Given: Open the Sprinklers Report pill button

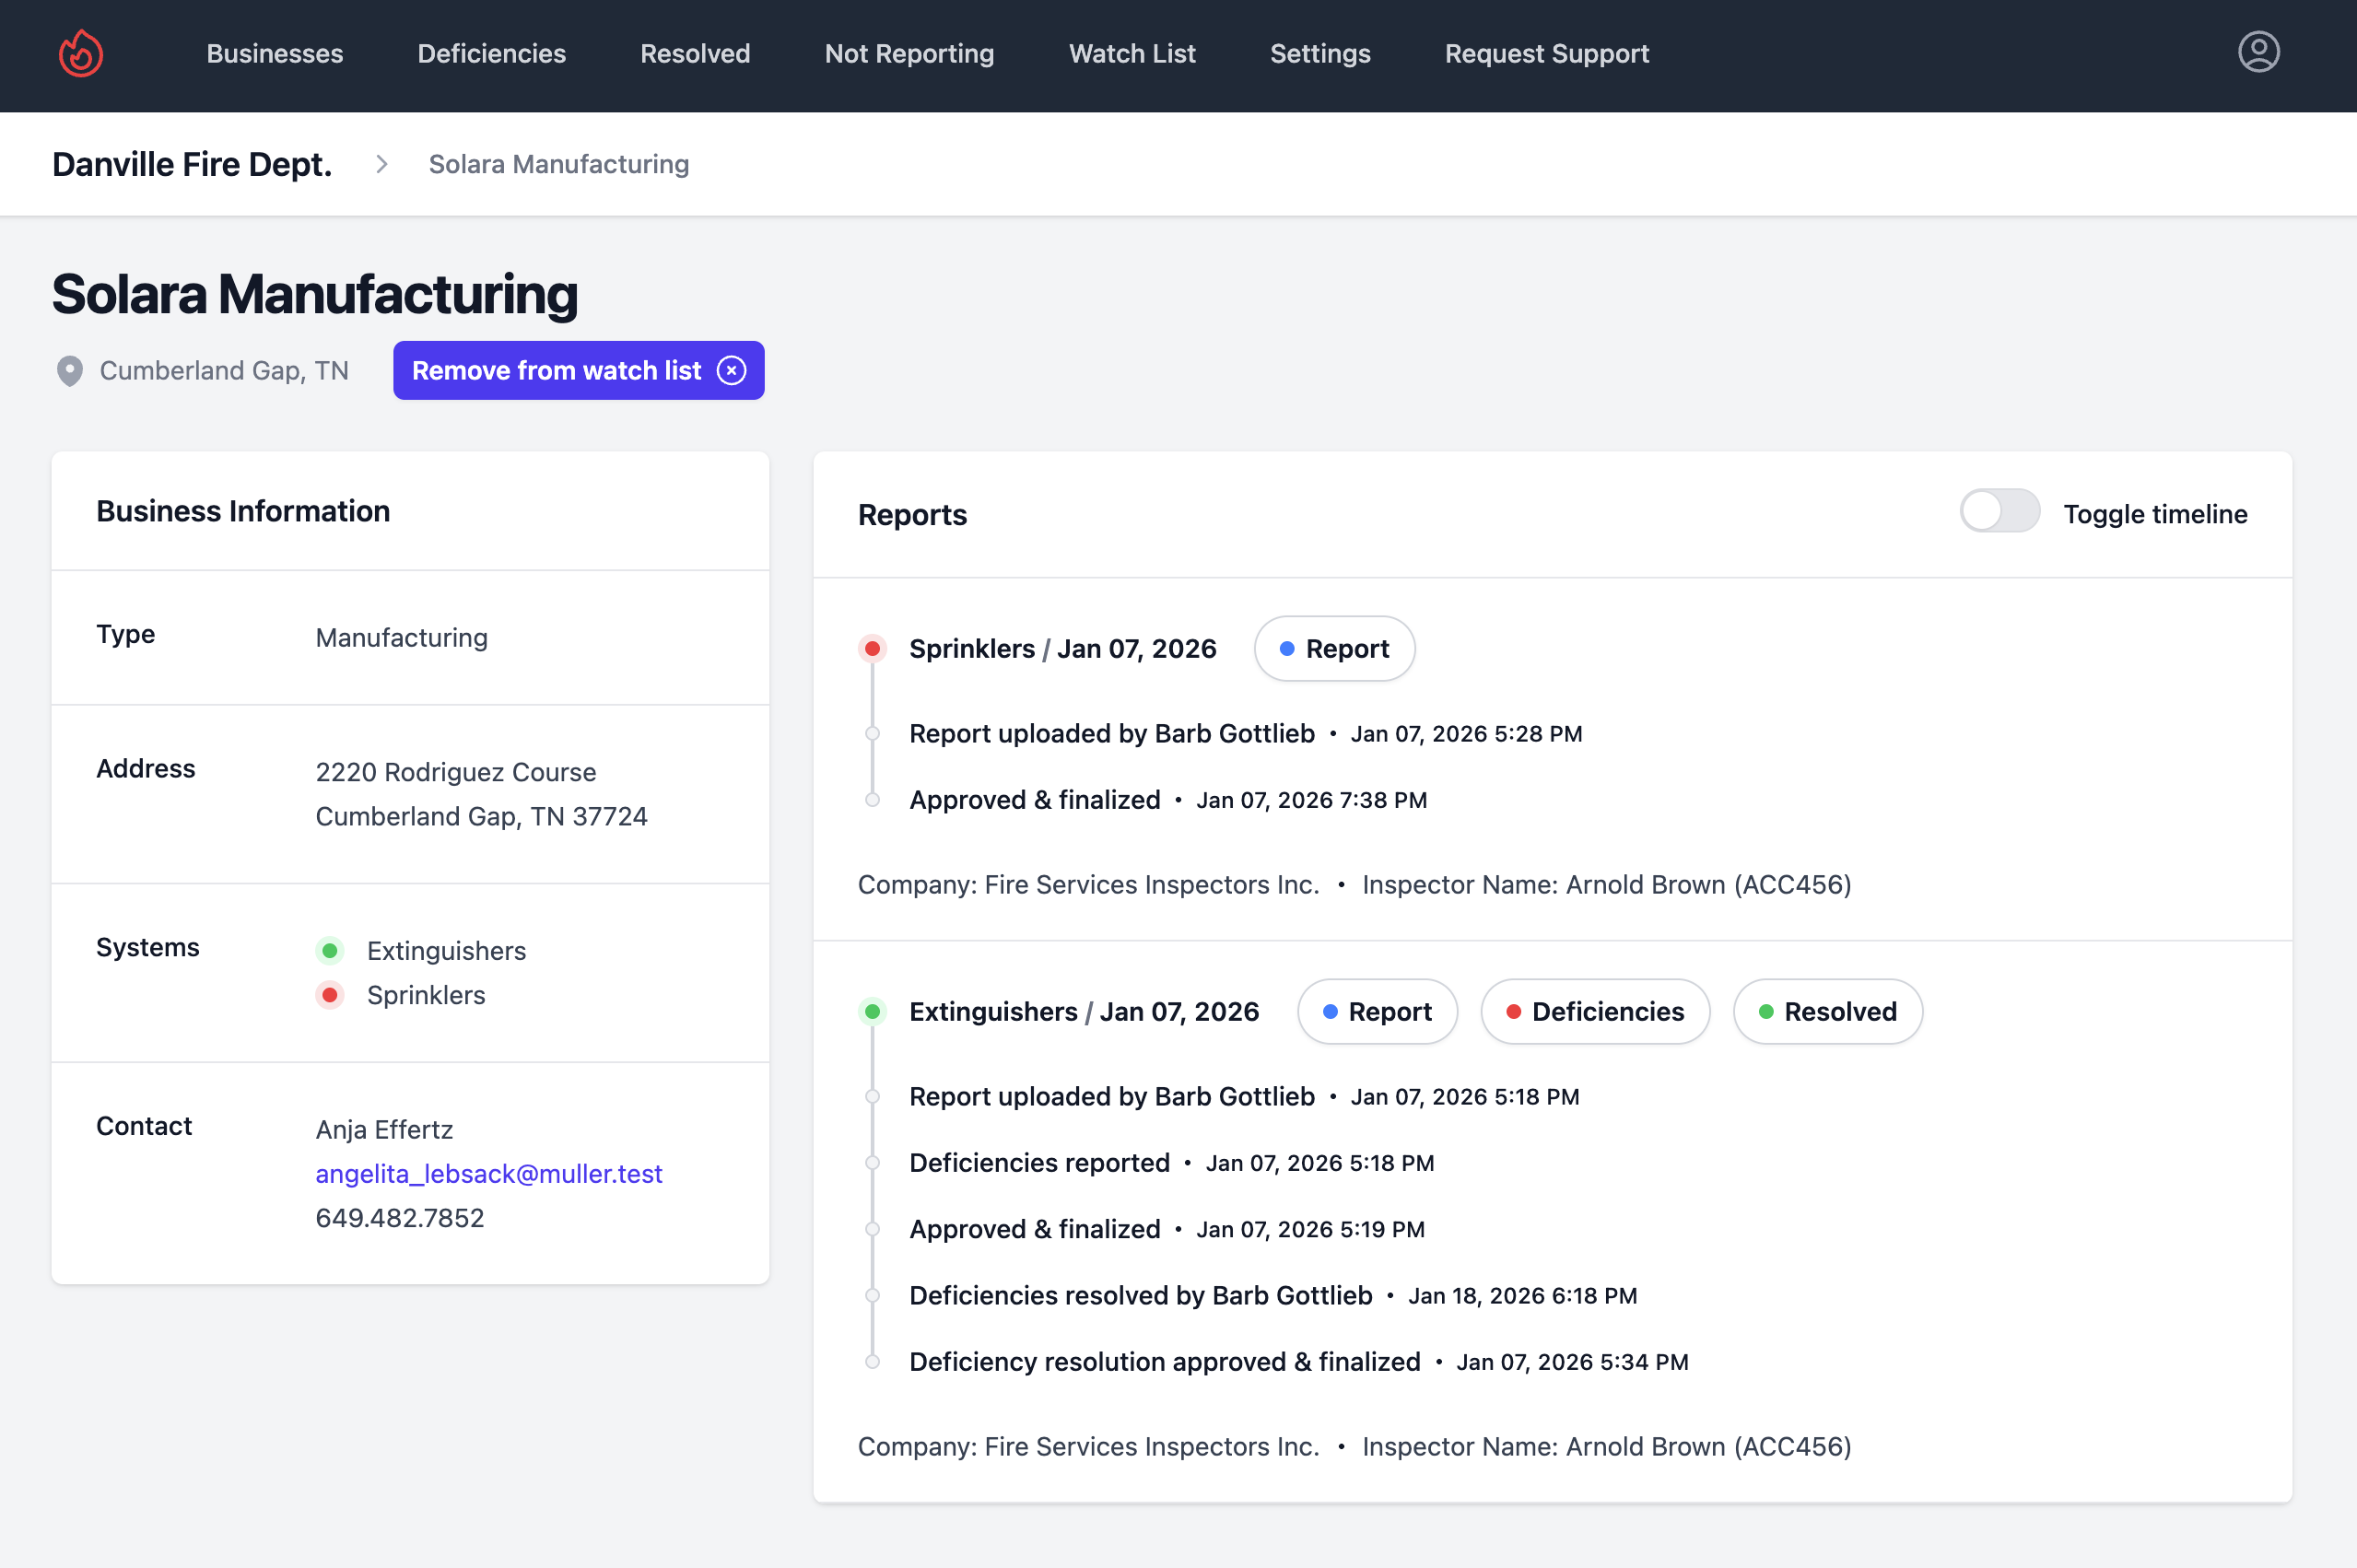Looking at the screenshot, I should click(1334, 649).
